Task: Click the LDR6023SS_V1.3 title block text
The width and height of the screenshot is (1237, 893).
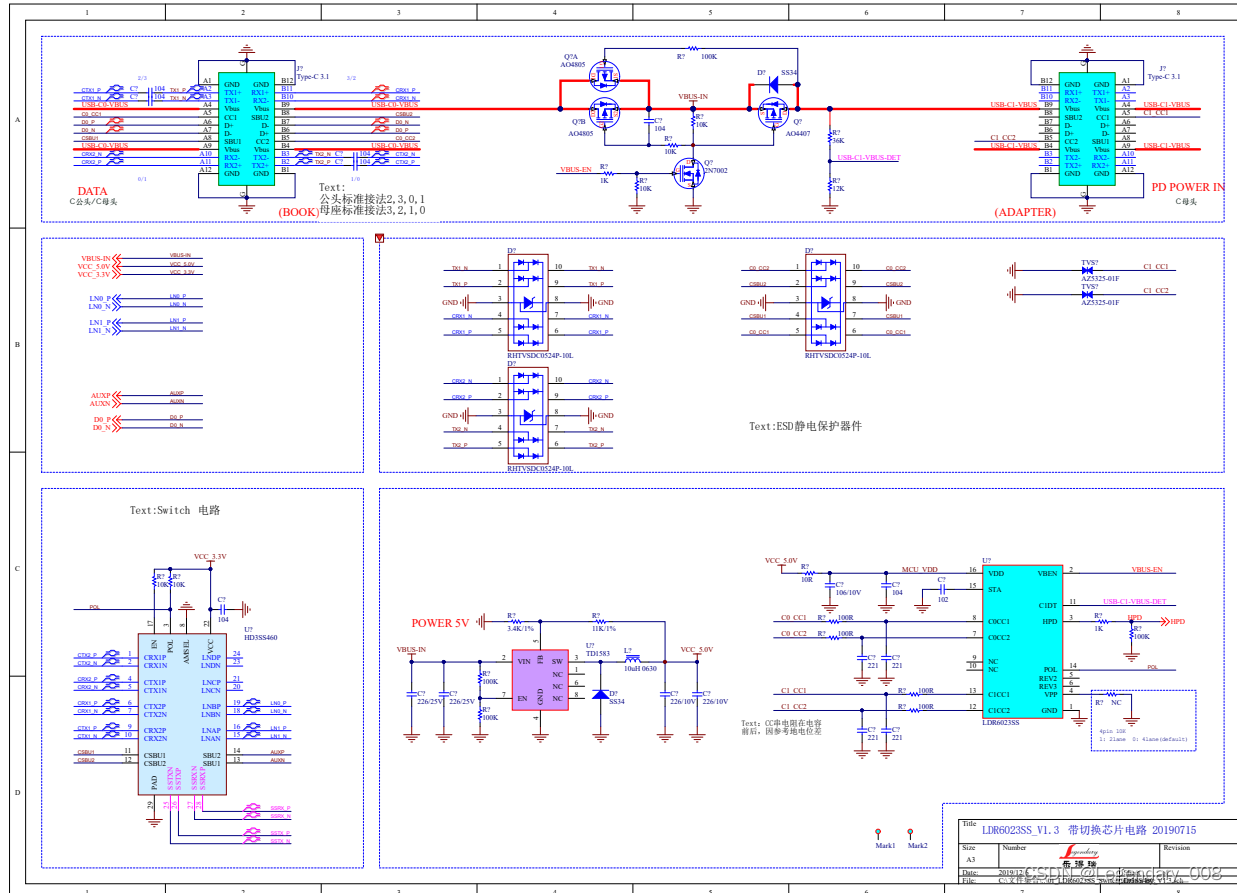Action: click(x=1018, y=830)
